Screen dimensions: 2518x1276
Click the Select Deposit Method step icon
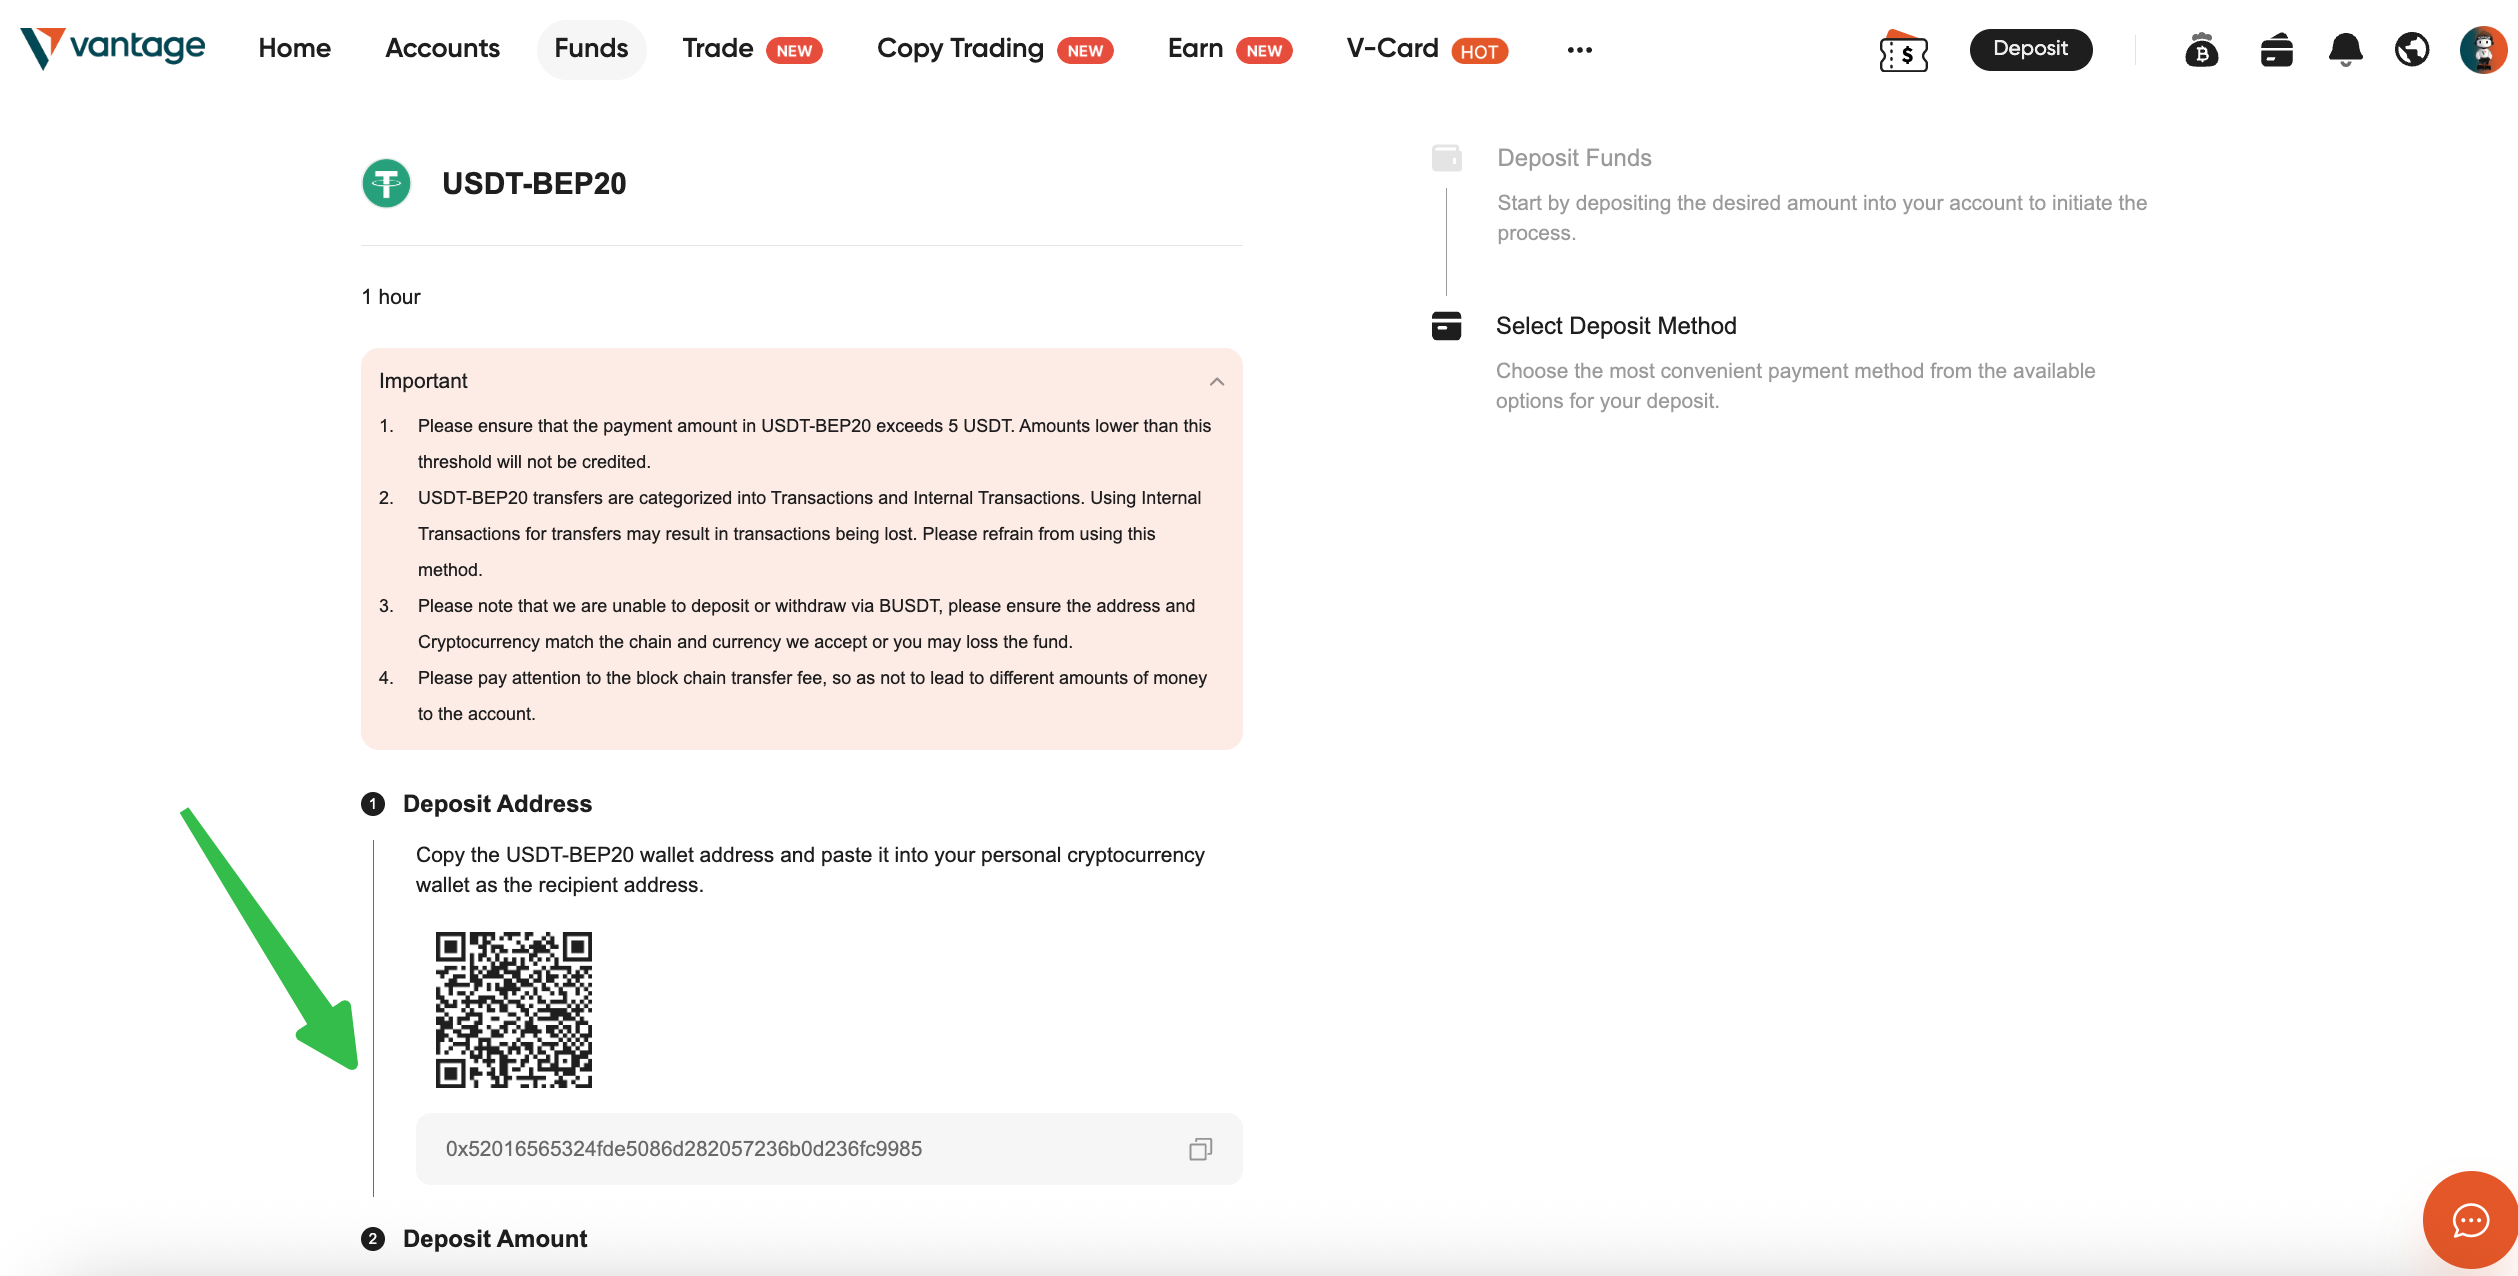tap(1446, 326)
